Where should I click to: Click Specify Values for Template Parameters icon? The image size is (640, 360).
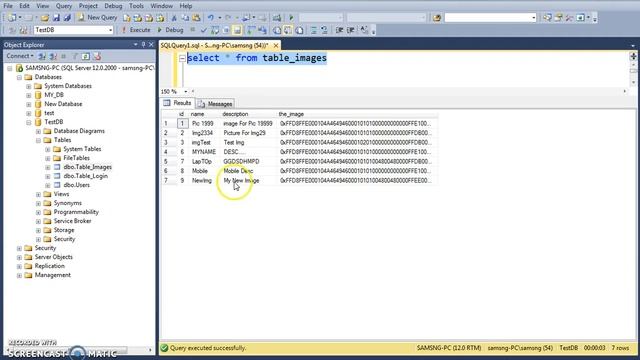(364, 30)
